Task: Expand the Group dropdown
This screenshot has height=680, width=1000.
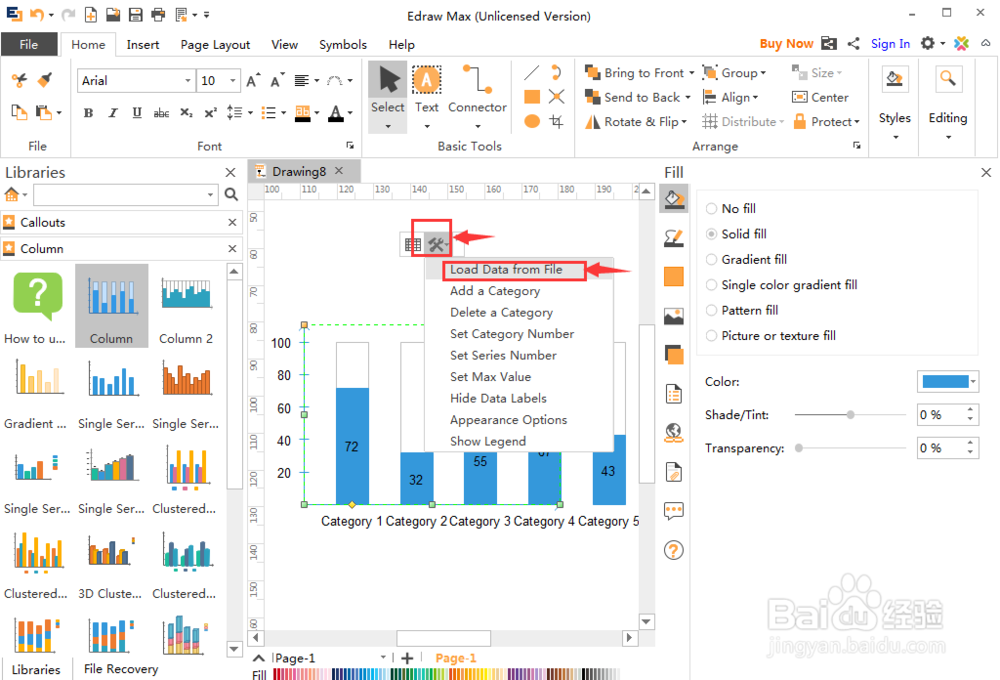Action: point(763,73)
